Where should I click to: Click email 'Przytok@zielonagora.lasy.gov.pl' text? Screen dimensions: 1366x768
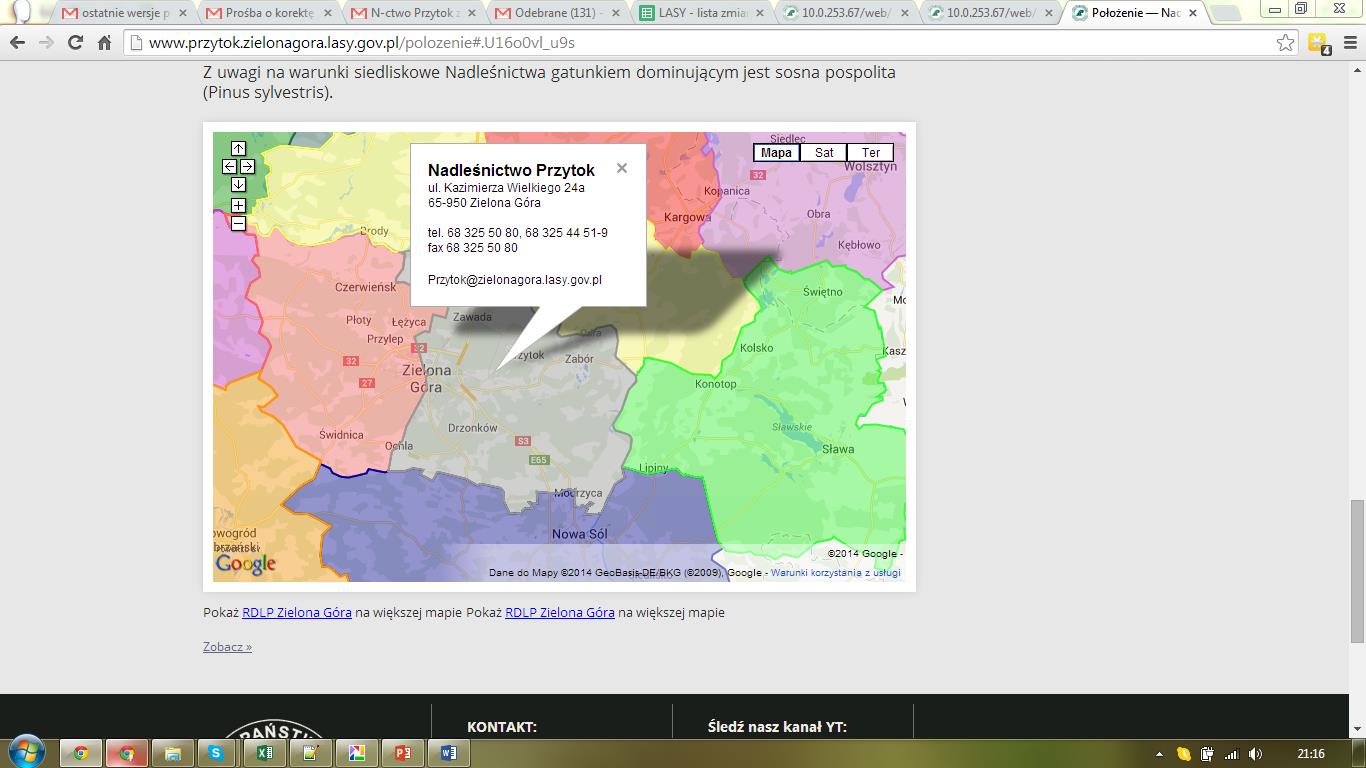(515, 280)
